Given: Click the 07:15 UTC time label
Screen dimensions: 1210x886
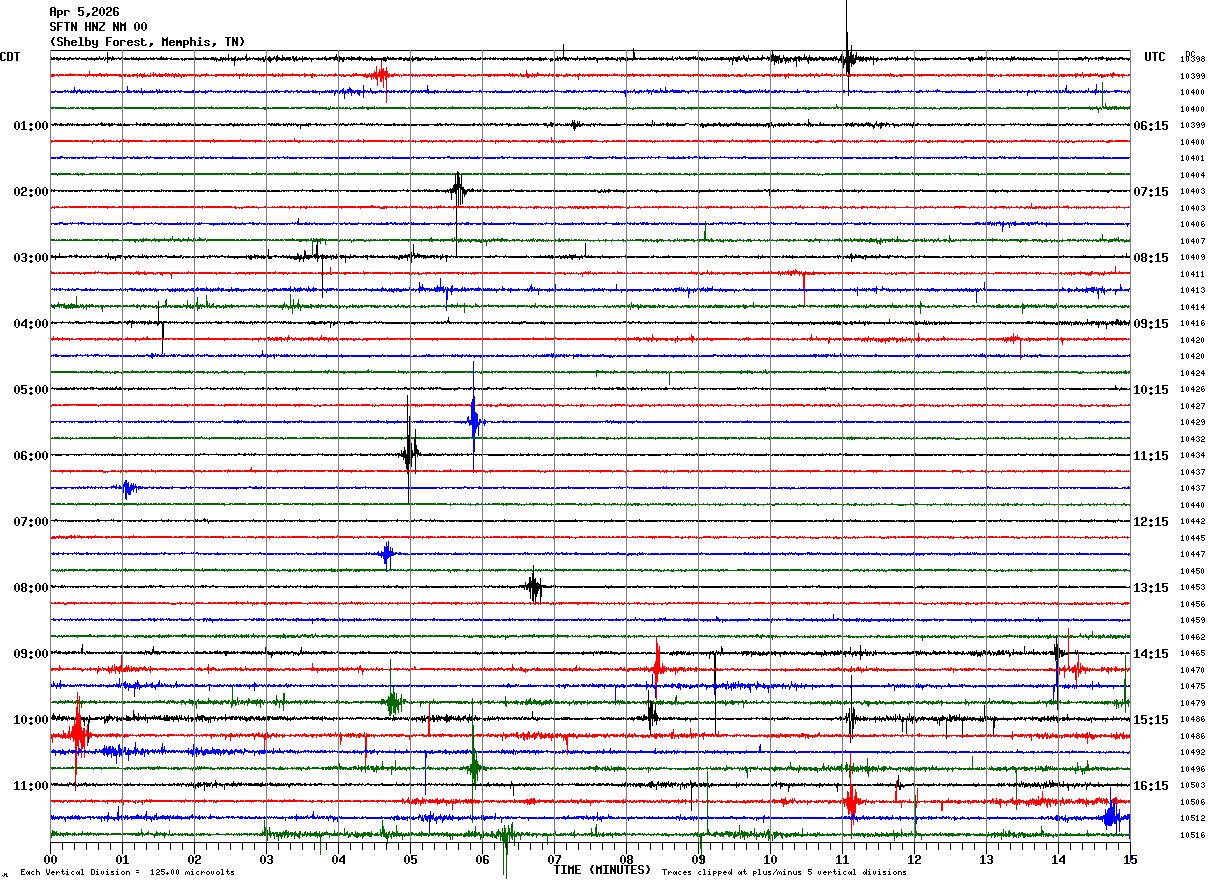Looking at the screenshot, I should click(x=1151, y=192).
